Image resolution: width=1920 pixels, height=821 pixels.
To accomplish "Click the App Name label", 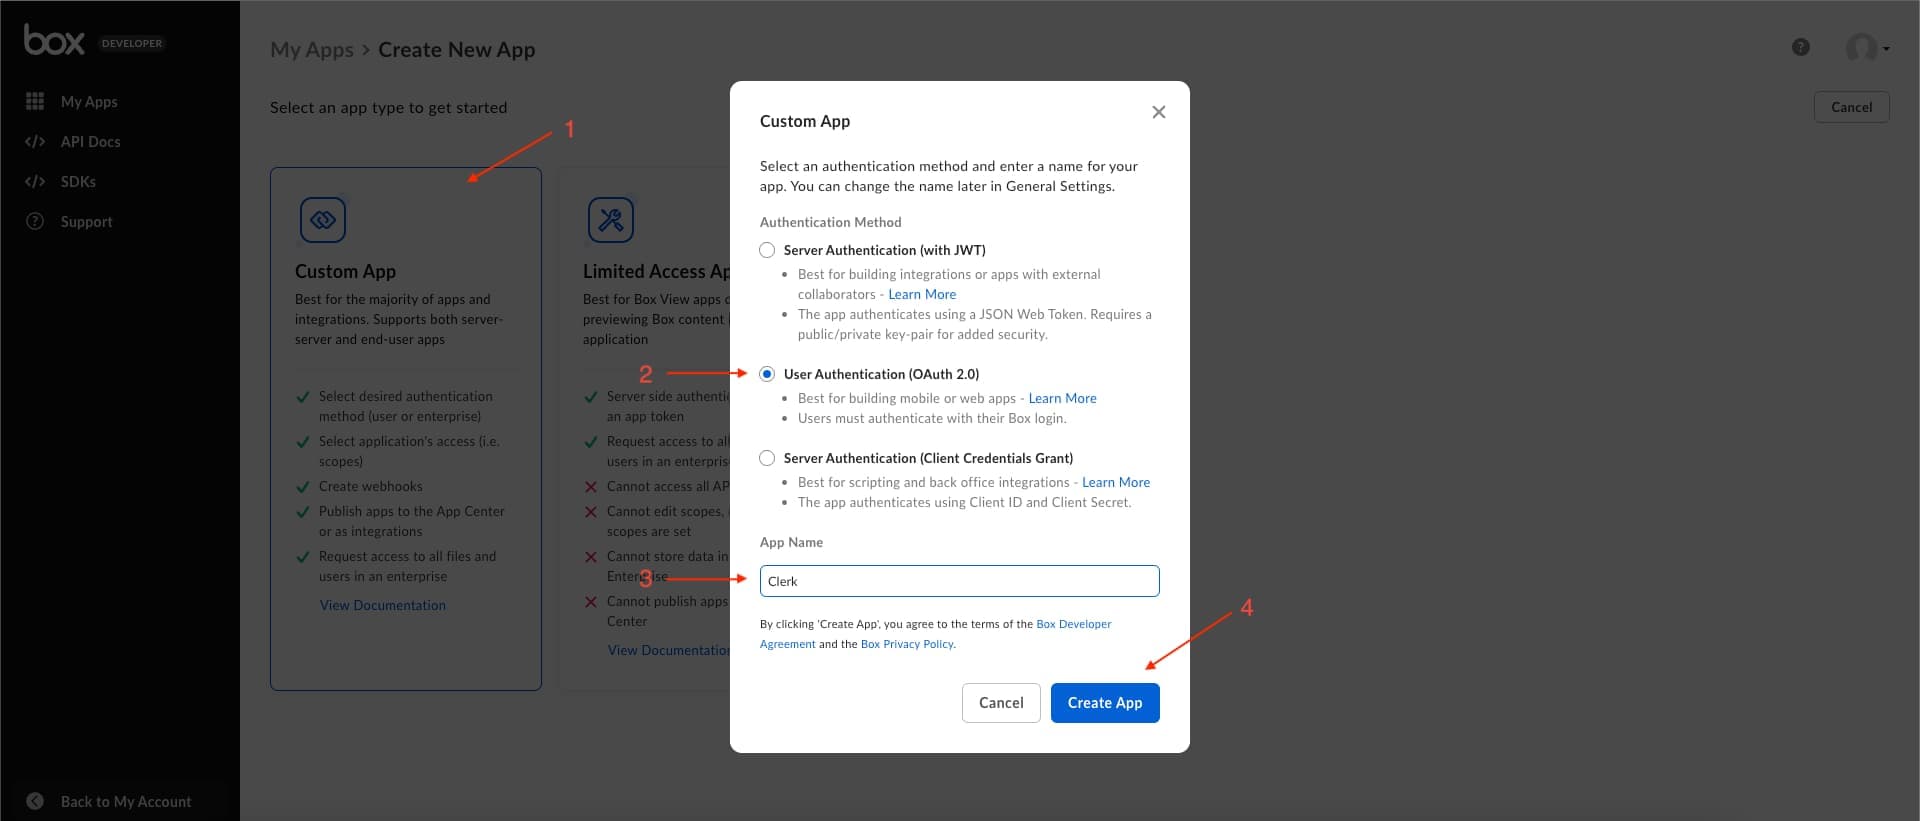I will [x=791, y=542].
